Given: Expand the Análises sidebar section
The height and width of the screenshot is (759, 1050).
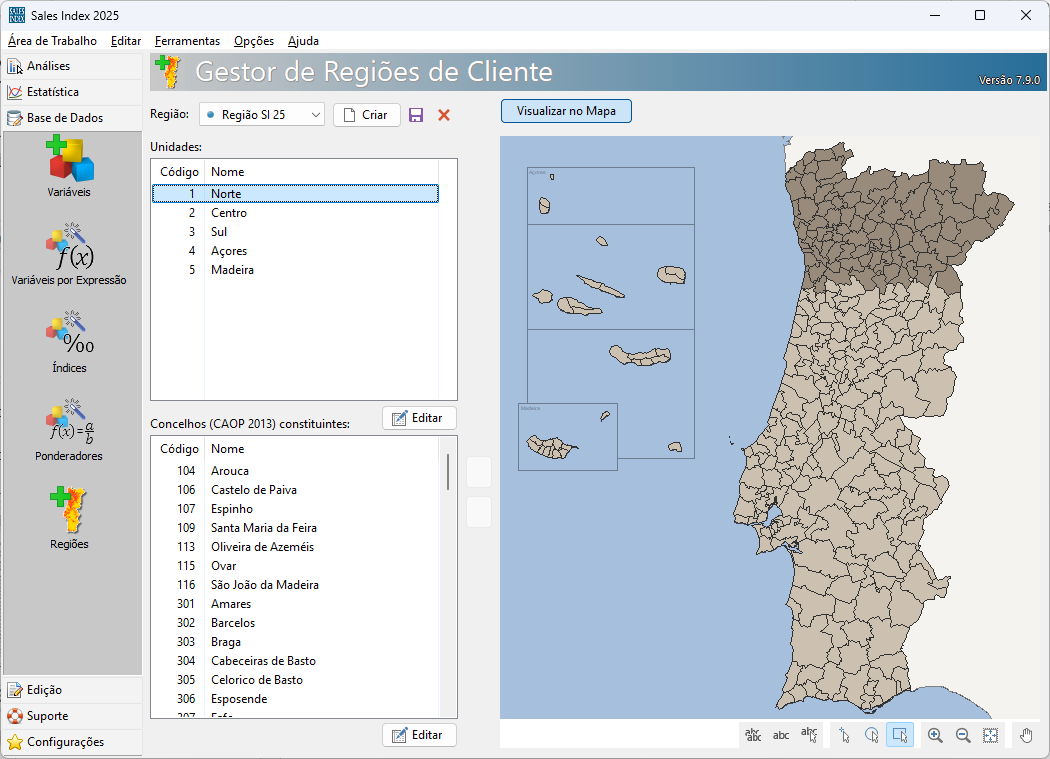Looking at the screenshot, I should point(48,66).
